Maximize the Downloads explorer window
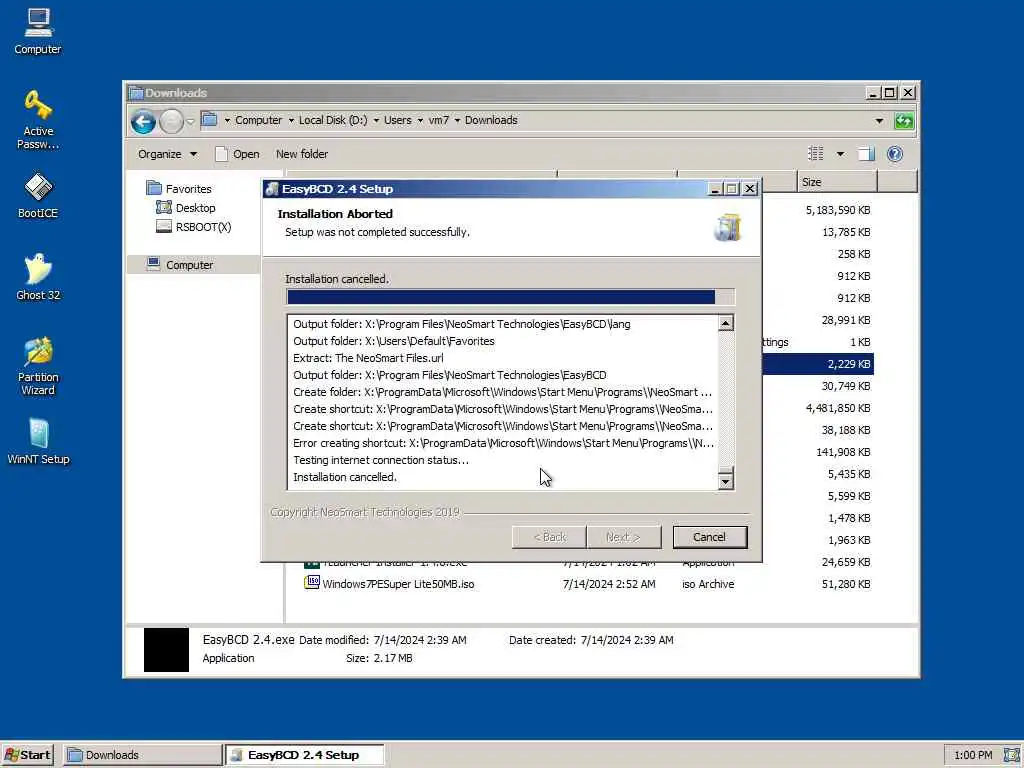Image resolution: width=1024 pixels, height=768 pixels. [889, 93]
